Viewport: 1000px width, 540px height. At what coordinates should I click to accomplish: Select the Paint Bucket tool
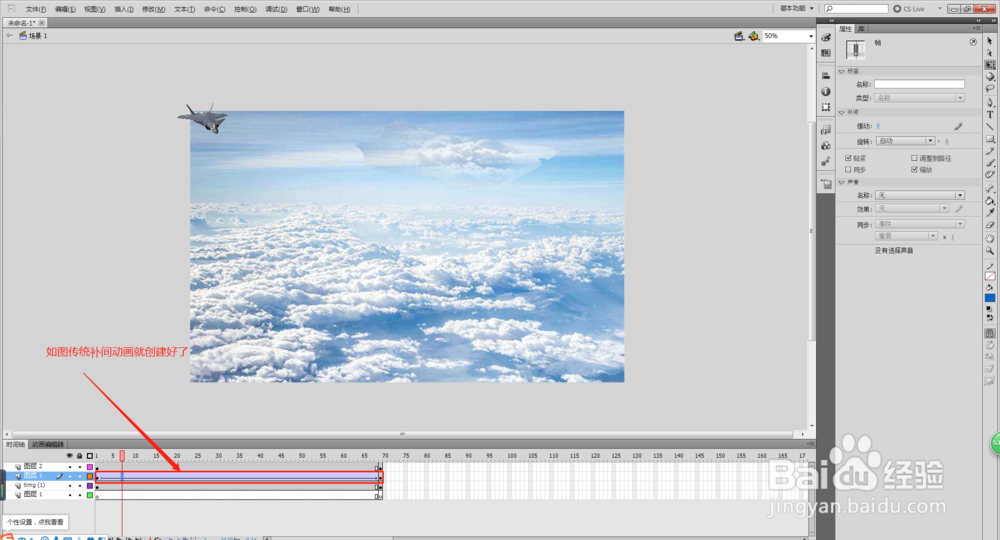tap(990, 200)
